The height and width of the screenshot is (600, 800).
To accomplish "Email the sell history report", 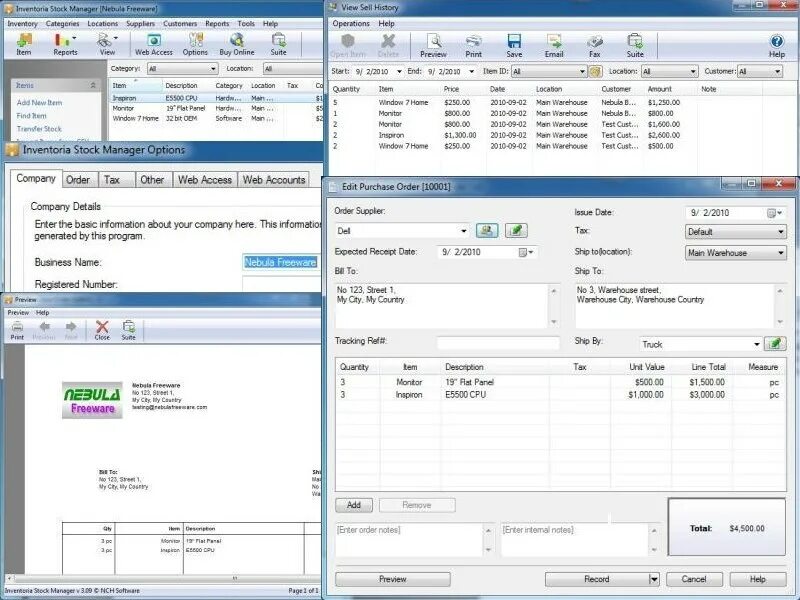I will (x=555, y=42).
